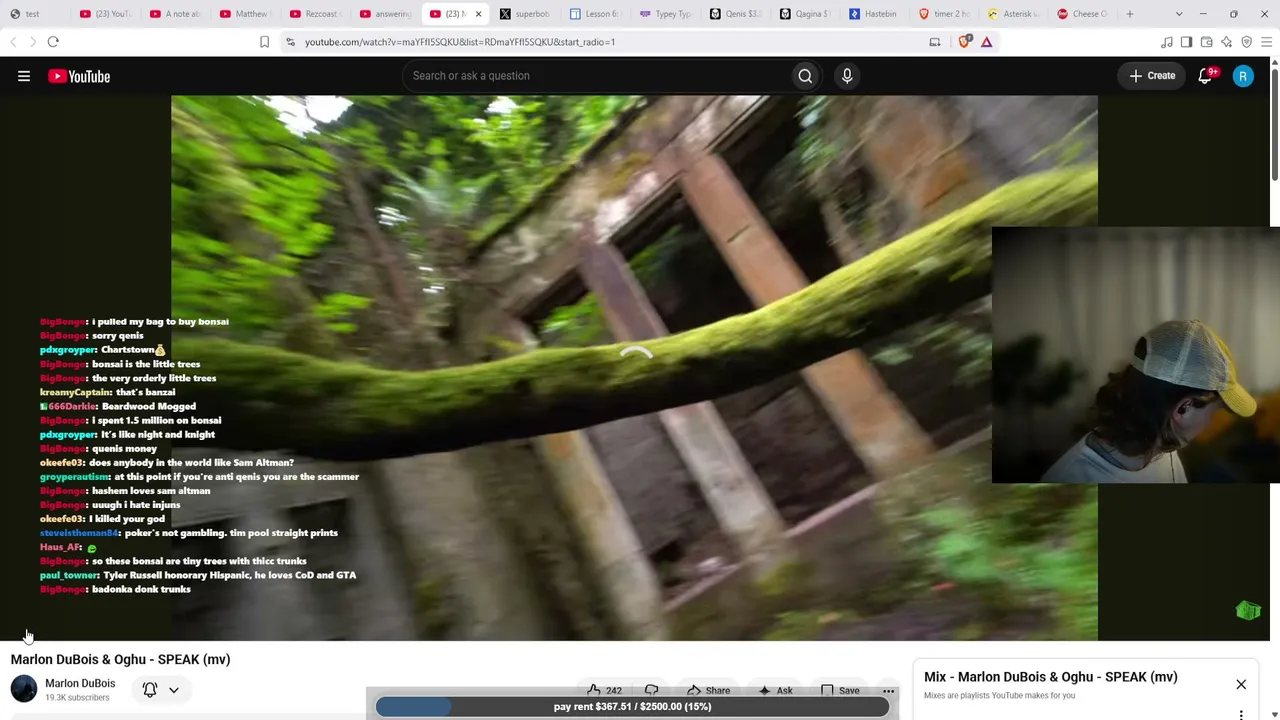Toggle the browser sidebar panel
Viewport: 1280px width, 720px height.
pyautogui.click(x=1186, y=42)
